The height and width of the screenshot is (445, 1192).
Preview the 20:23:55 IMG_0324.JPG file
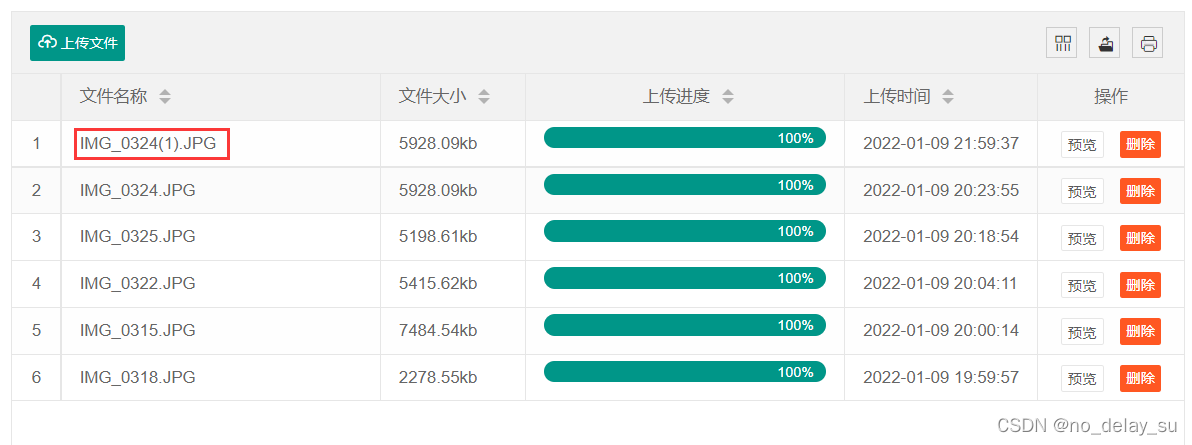1083,191
